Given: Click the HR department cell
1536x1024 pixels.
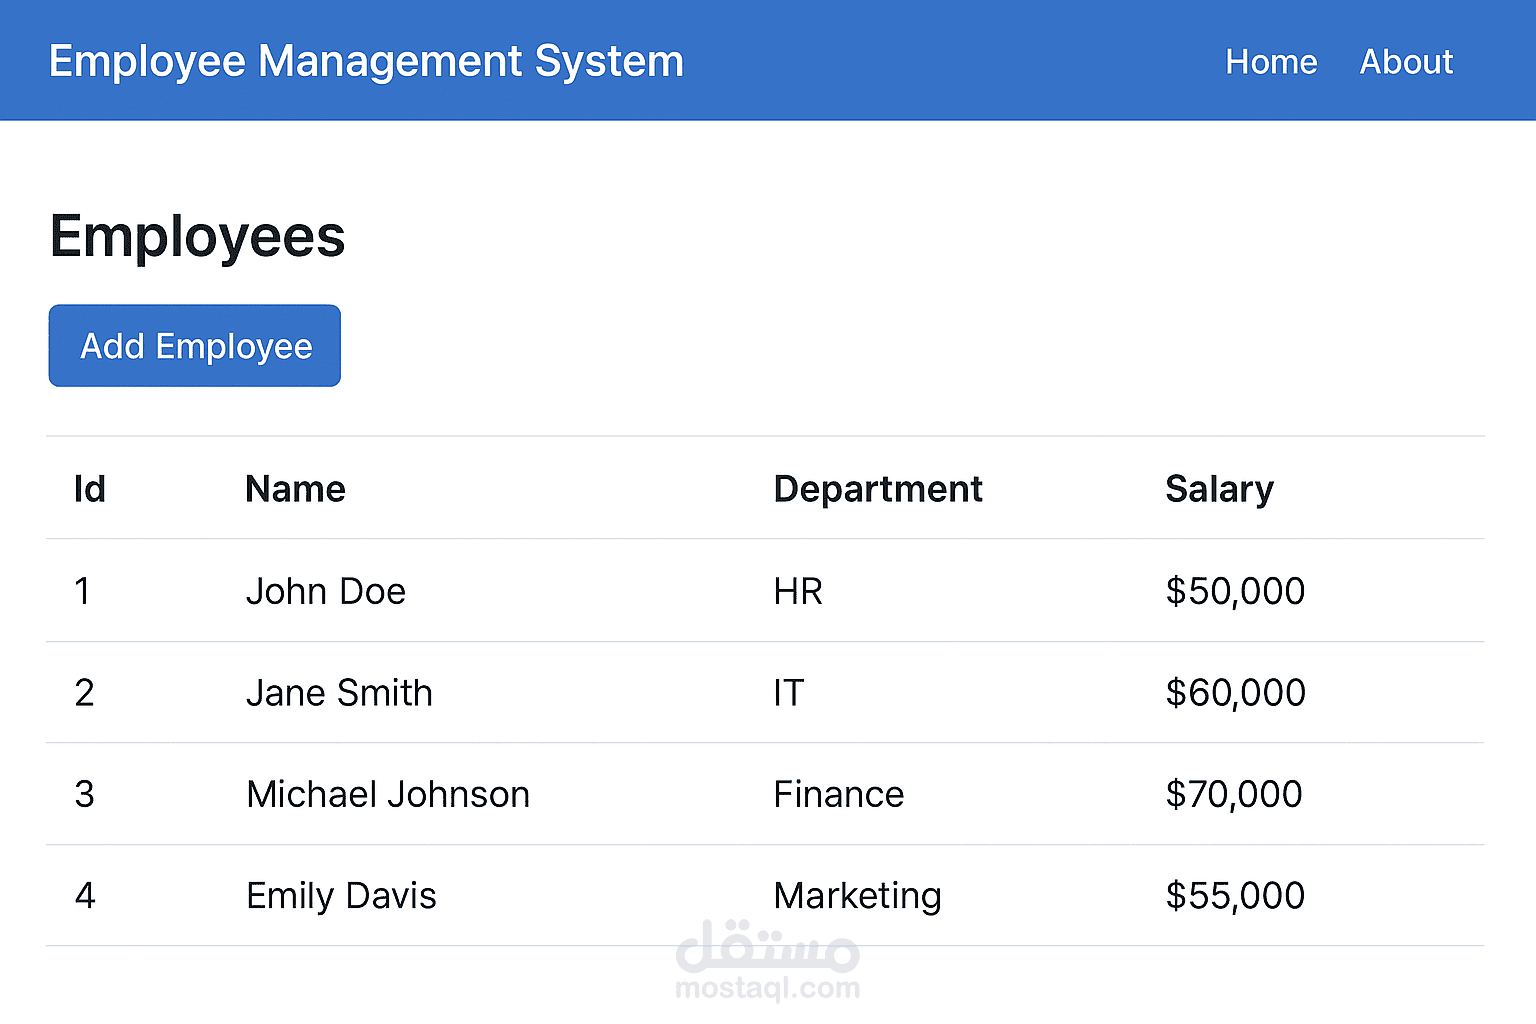Looking at the screenshot, I should (x=798, y=591).
